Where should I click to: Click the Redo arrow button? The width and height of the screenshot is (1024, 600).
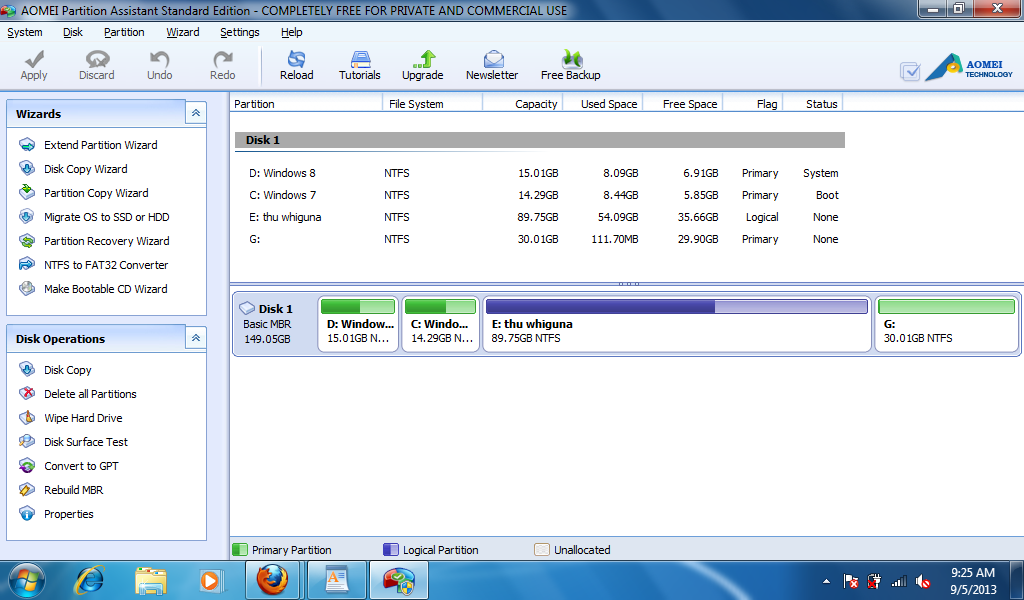[223, 65]
